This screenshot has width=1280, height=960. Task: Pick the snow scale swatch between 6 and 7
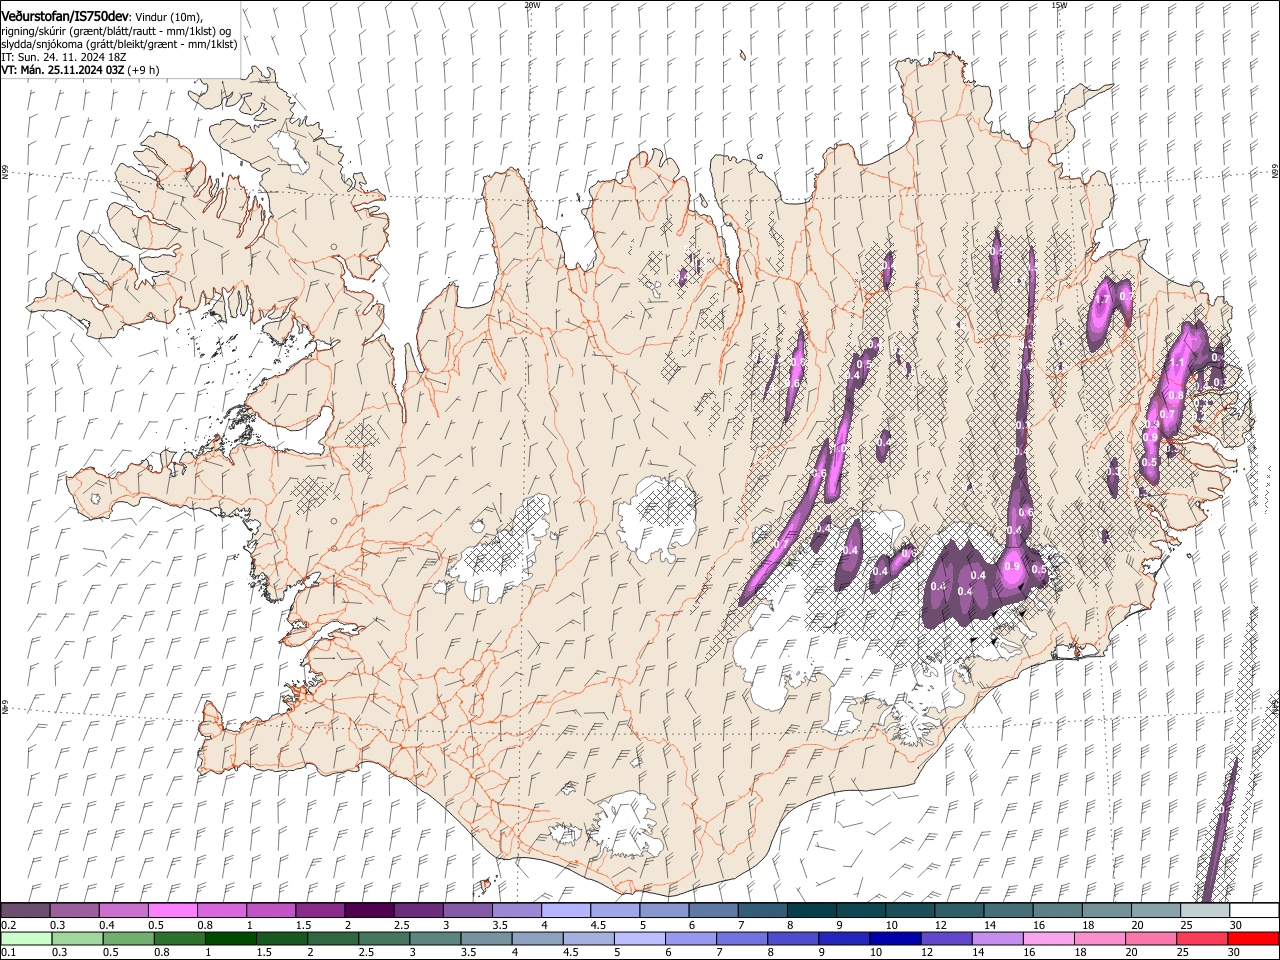[x=712, y=910]
